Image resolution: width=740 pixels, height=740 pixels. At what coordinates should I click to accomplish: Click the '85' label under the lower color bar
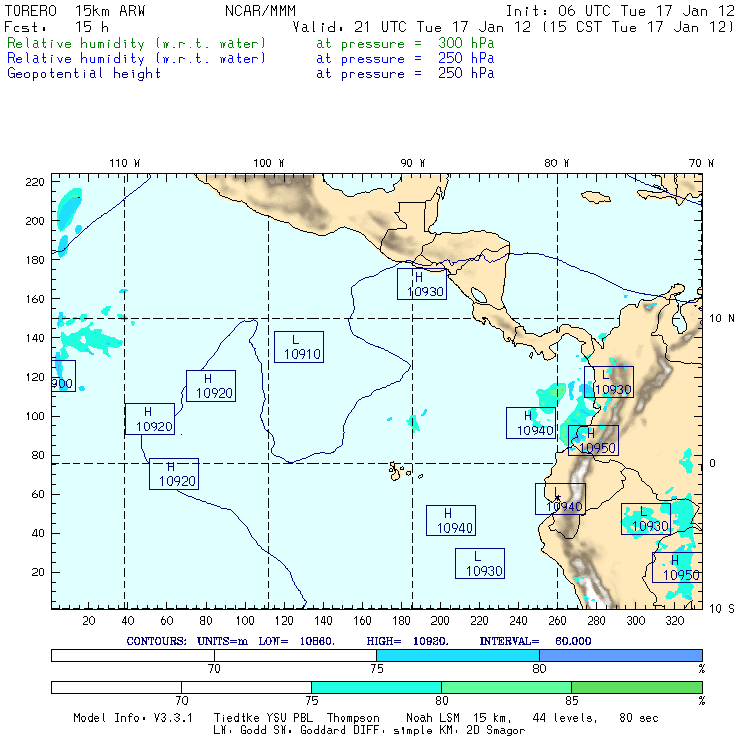572,701
